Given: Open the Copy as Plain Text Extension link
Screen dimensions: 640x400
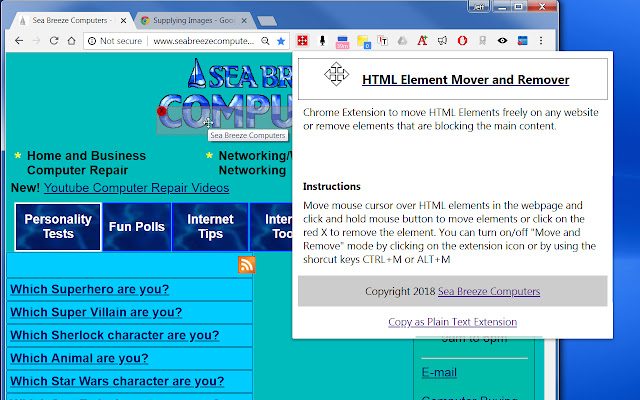Looking at the screenshot, I should [453, 322].
